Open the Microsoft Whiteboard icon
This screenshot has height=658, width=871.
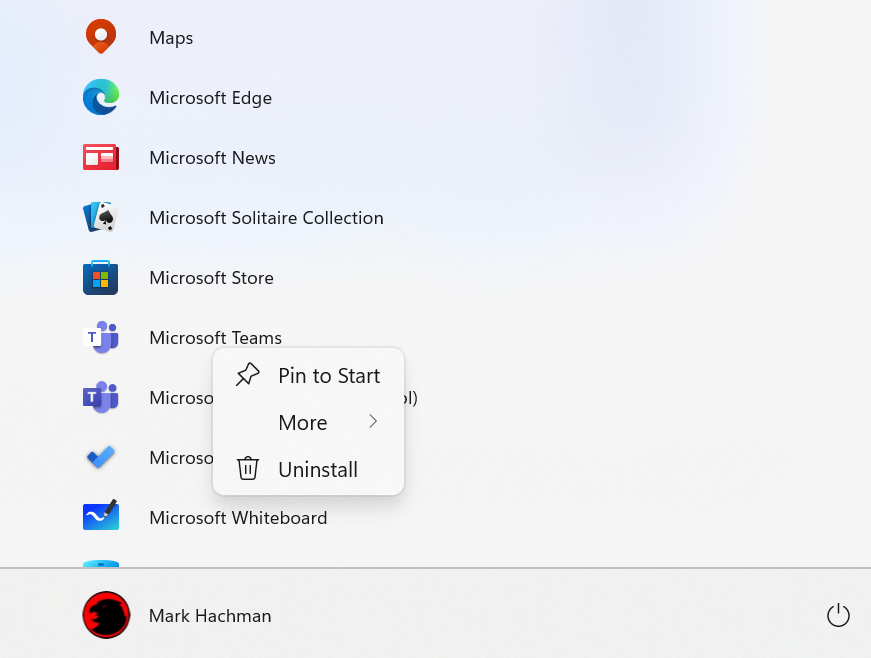[x=101, y=515]
